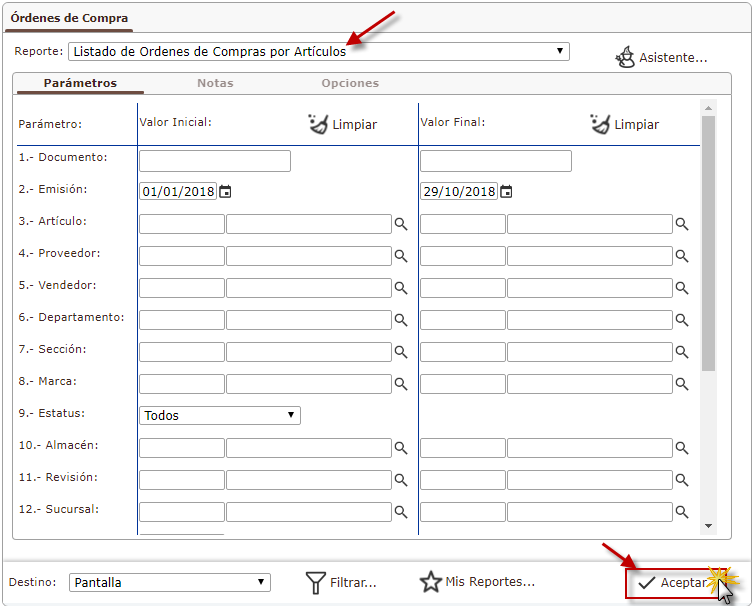The width and height of the screenshot is (755, 606).
Task: Click the Filtrar... text link
Action: 353,583
